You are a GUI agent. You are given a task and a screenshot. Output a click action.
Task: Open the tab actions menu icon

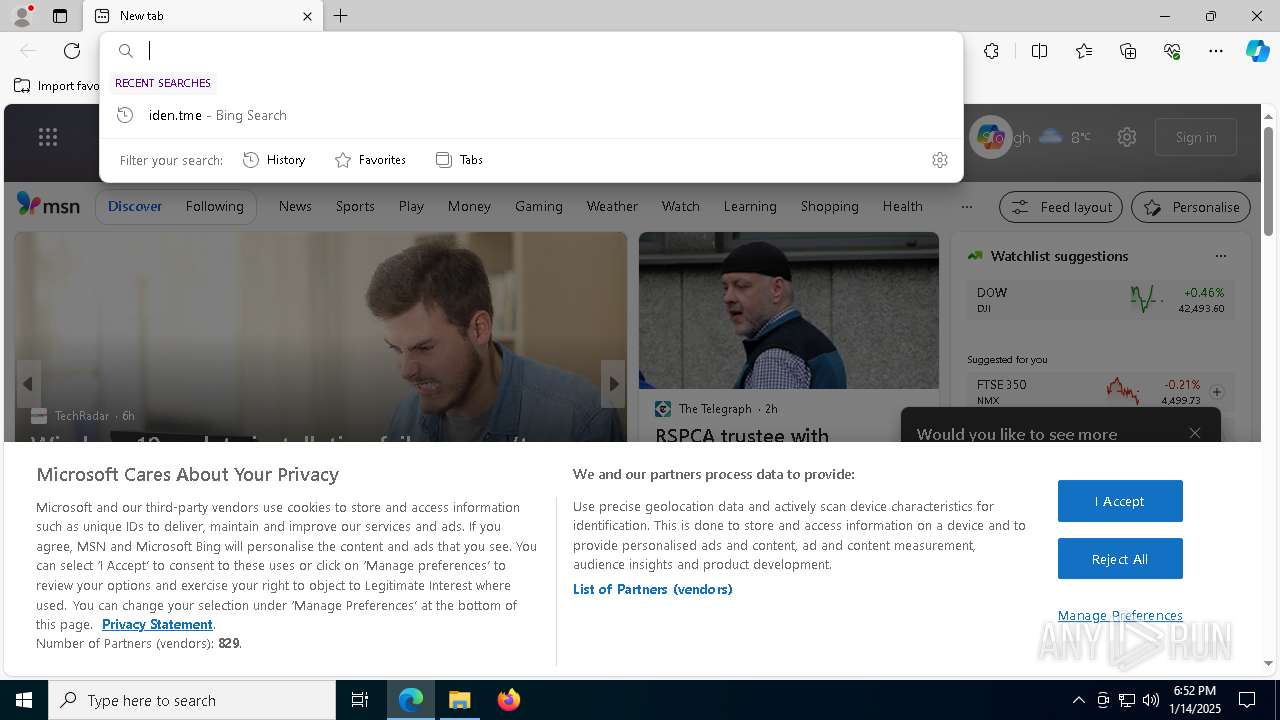(x=60, y=16)
